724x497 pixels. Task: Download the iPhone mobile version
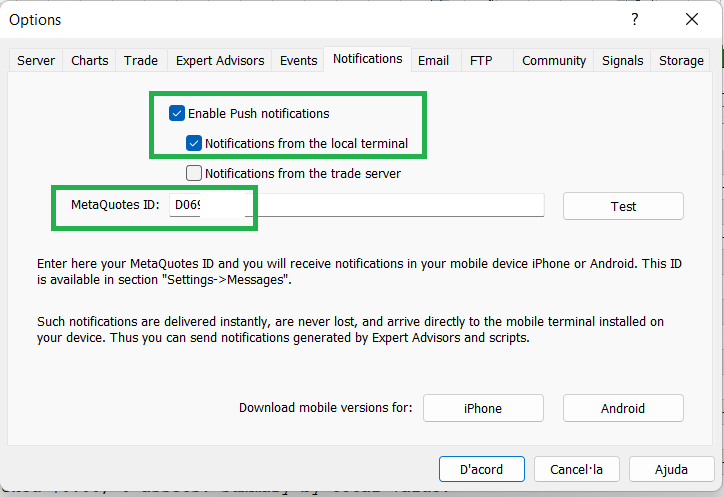[483, 408]
